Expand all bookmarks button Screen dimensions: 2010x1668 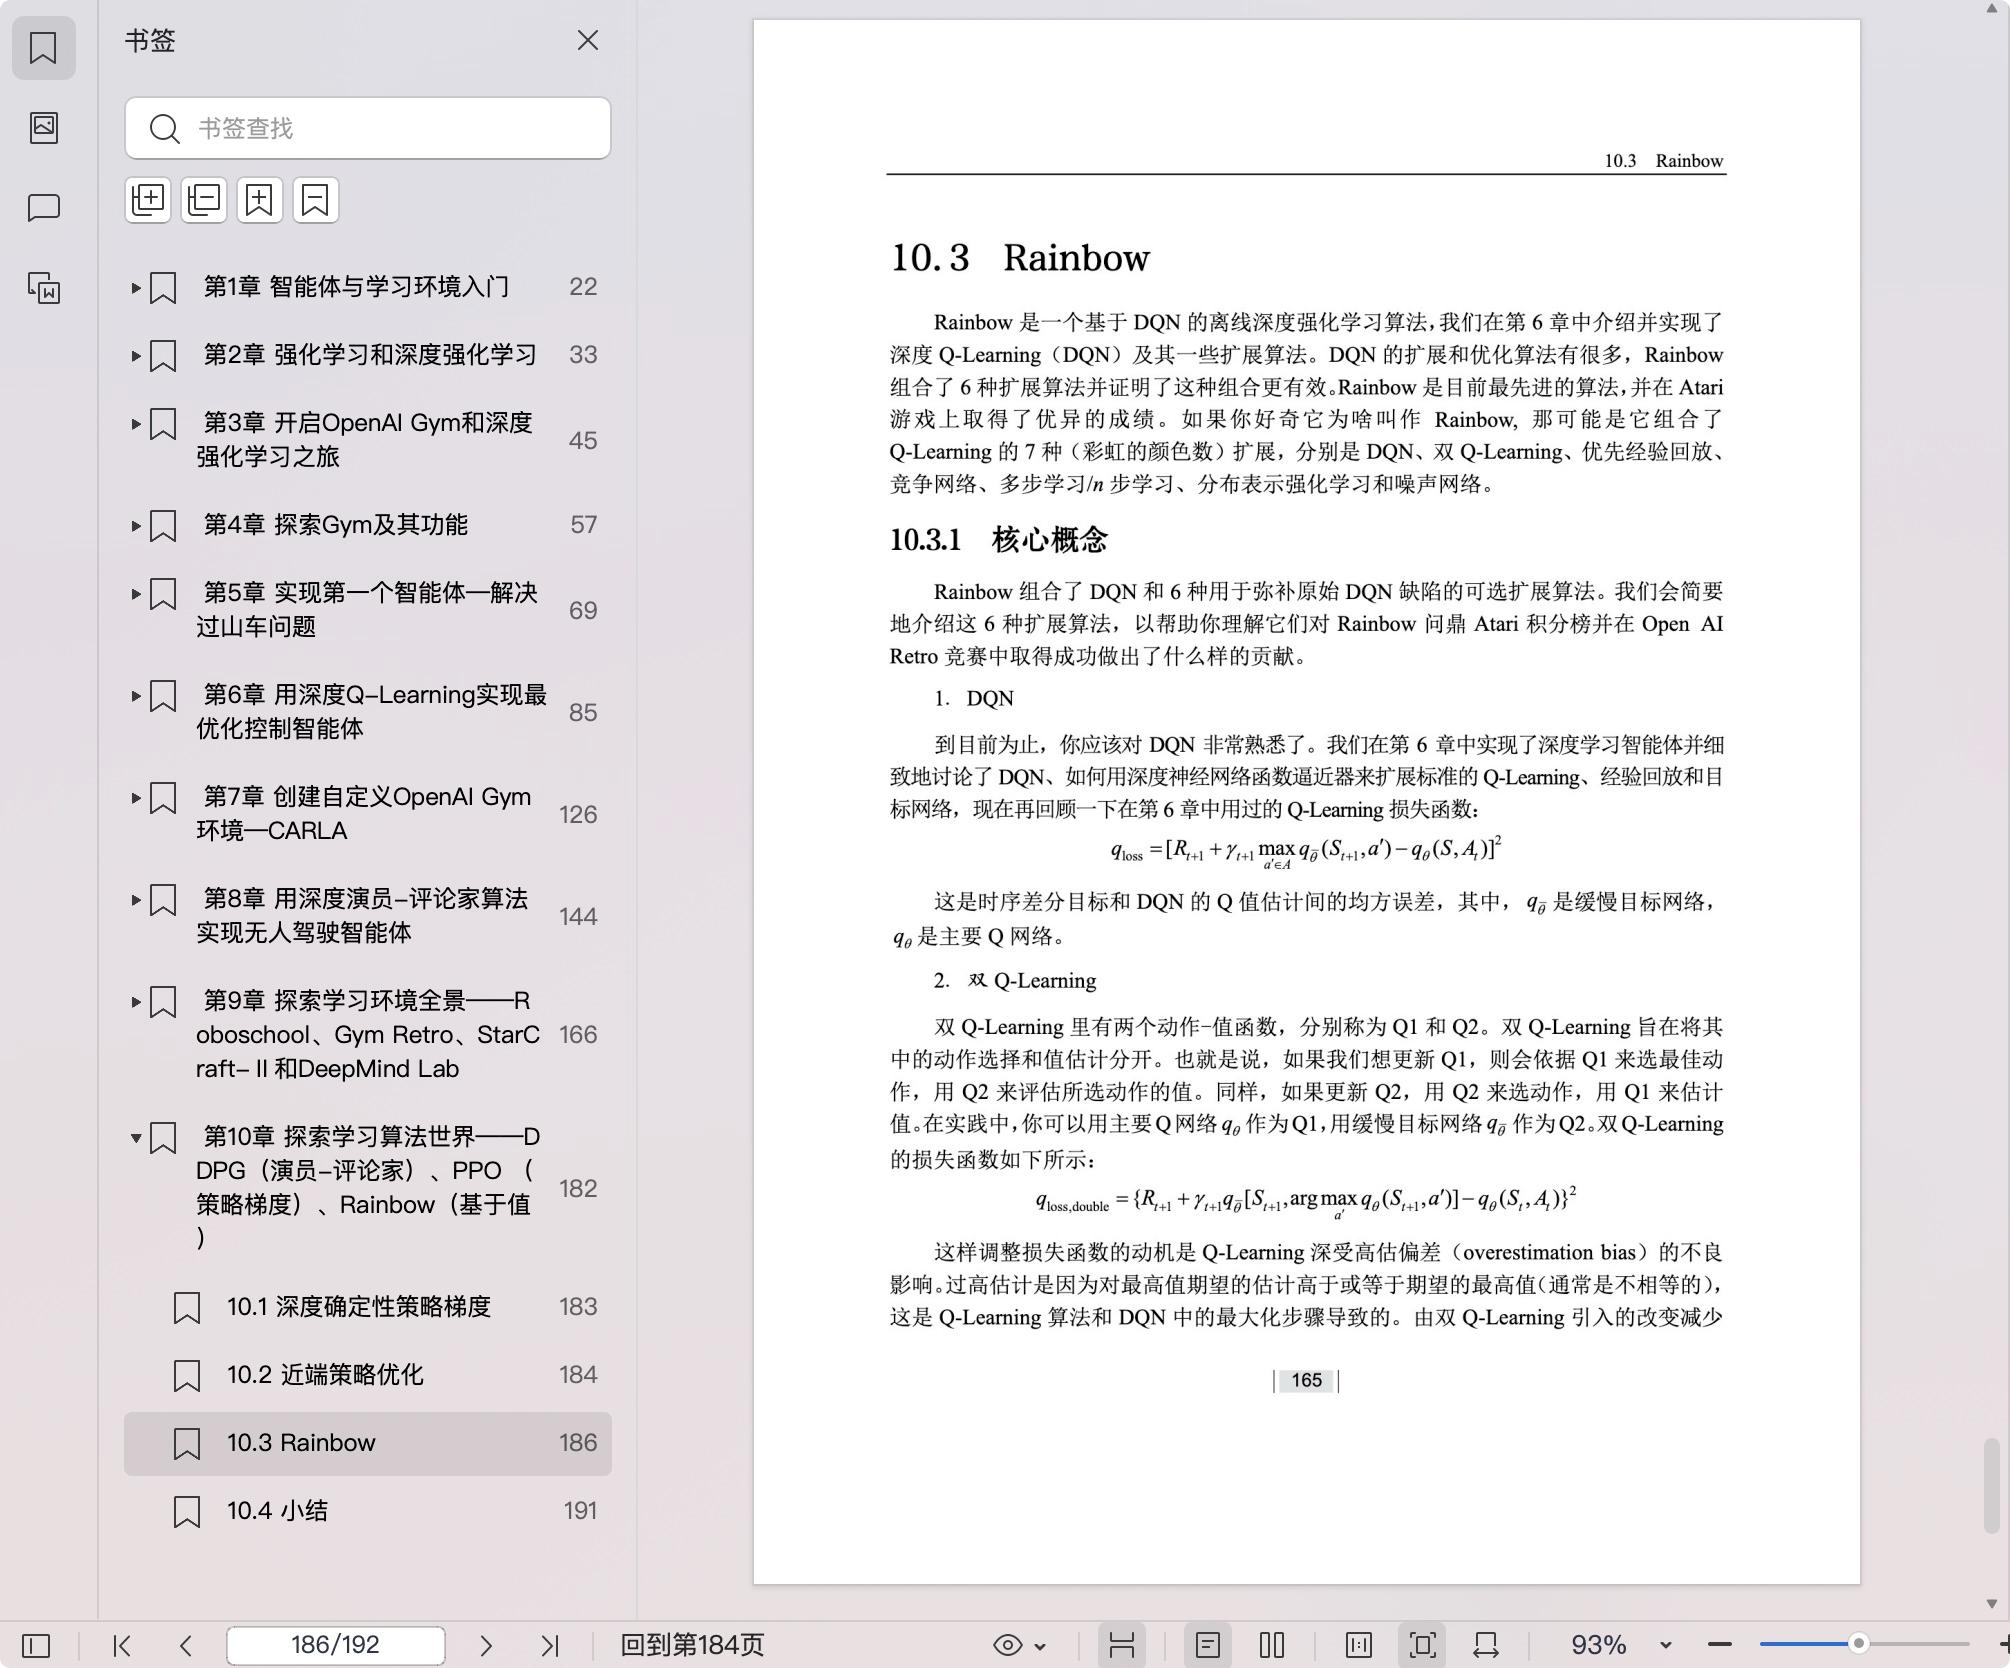[x=148, y=200]
